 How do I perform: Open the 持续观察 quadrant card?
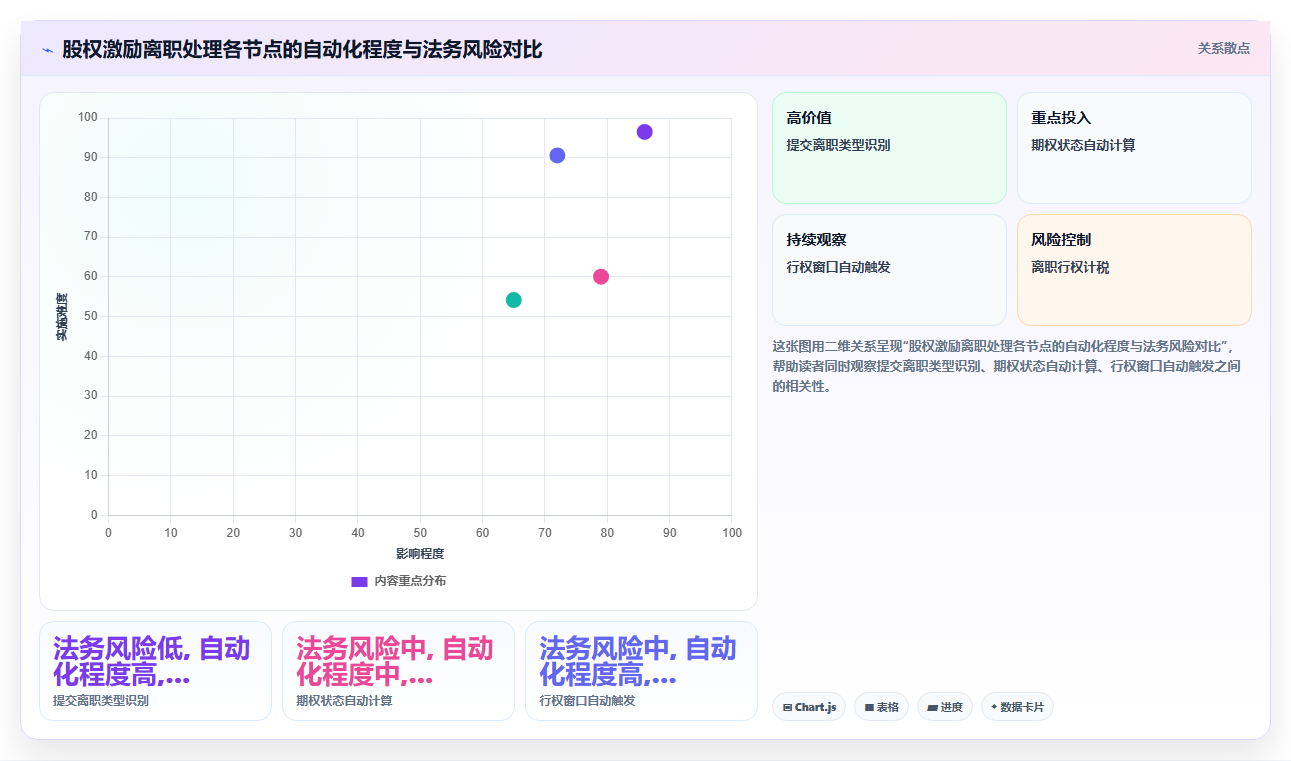tap(889, 270)
